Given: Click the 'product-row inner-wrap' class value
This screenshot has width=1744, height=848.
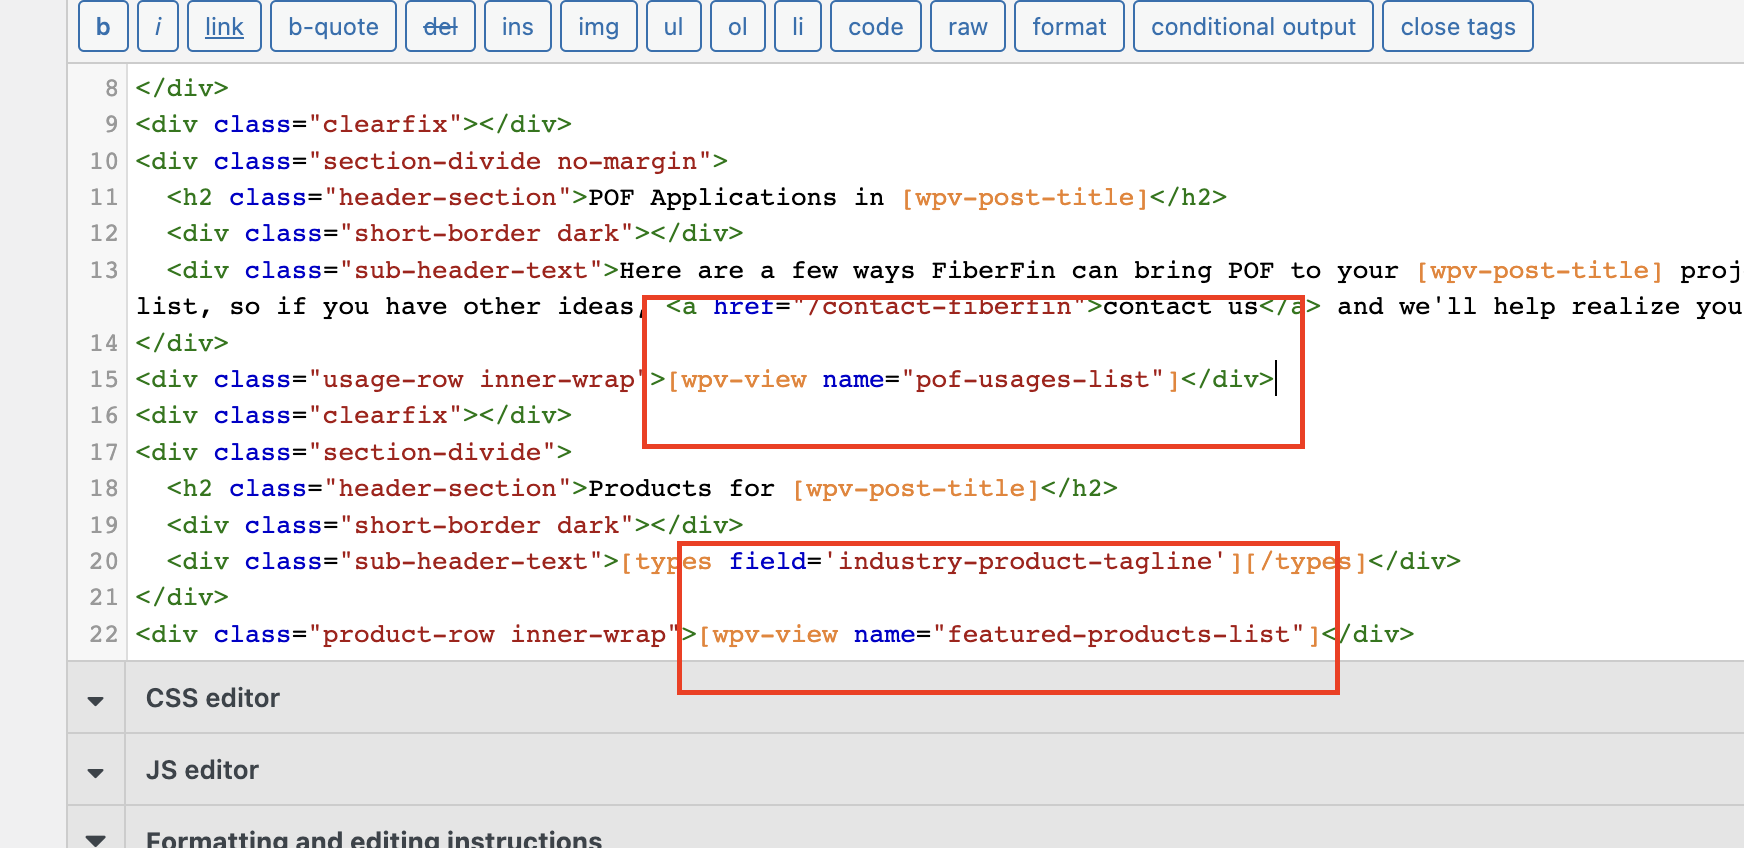Looking at the screenshot, I should pyautogui.click(x=494, y=635).
